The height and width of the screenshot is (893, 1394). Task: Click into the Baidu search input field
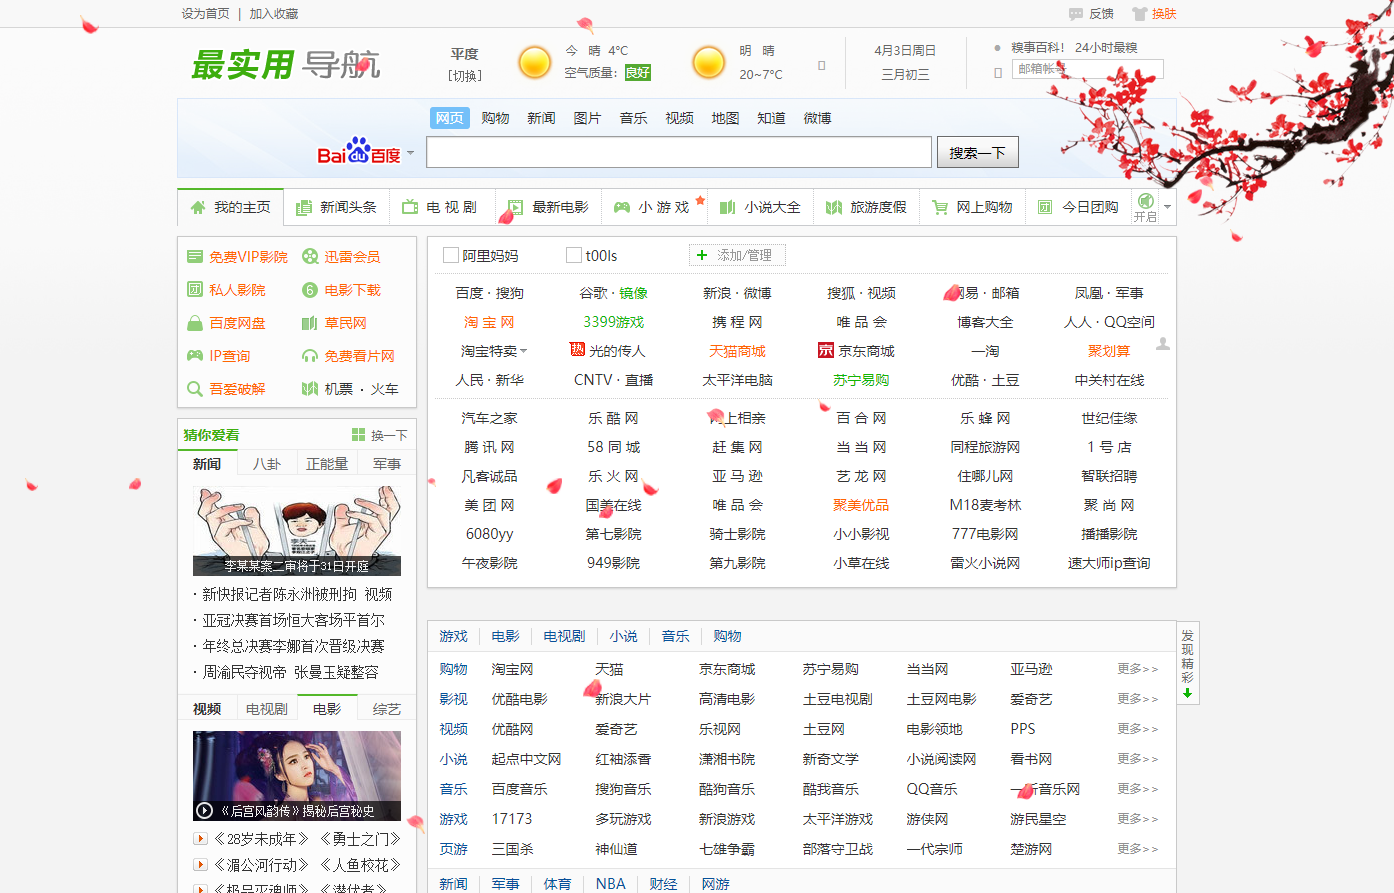click(x=679, y=152)
